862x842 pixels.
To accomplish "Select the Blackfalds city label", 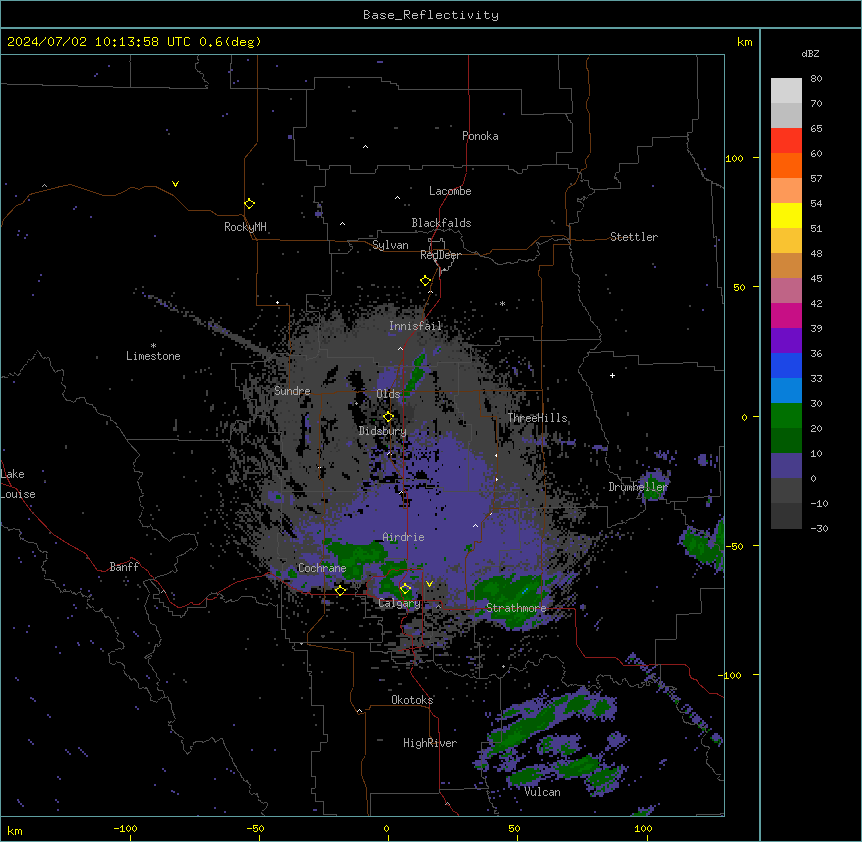I will 441,223.
